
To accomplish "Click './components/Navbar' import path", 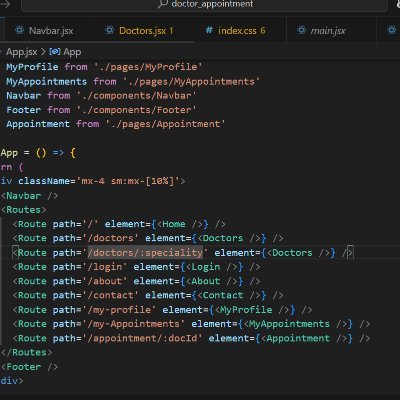I will point(136,96).
